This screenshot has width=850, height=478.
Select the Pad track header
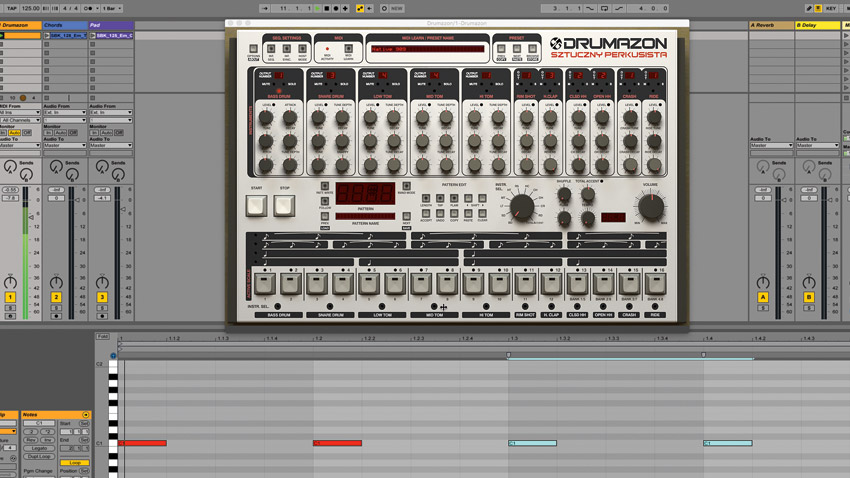[x=111, y=25]
